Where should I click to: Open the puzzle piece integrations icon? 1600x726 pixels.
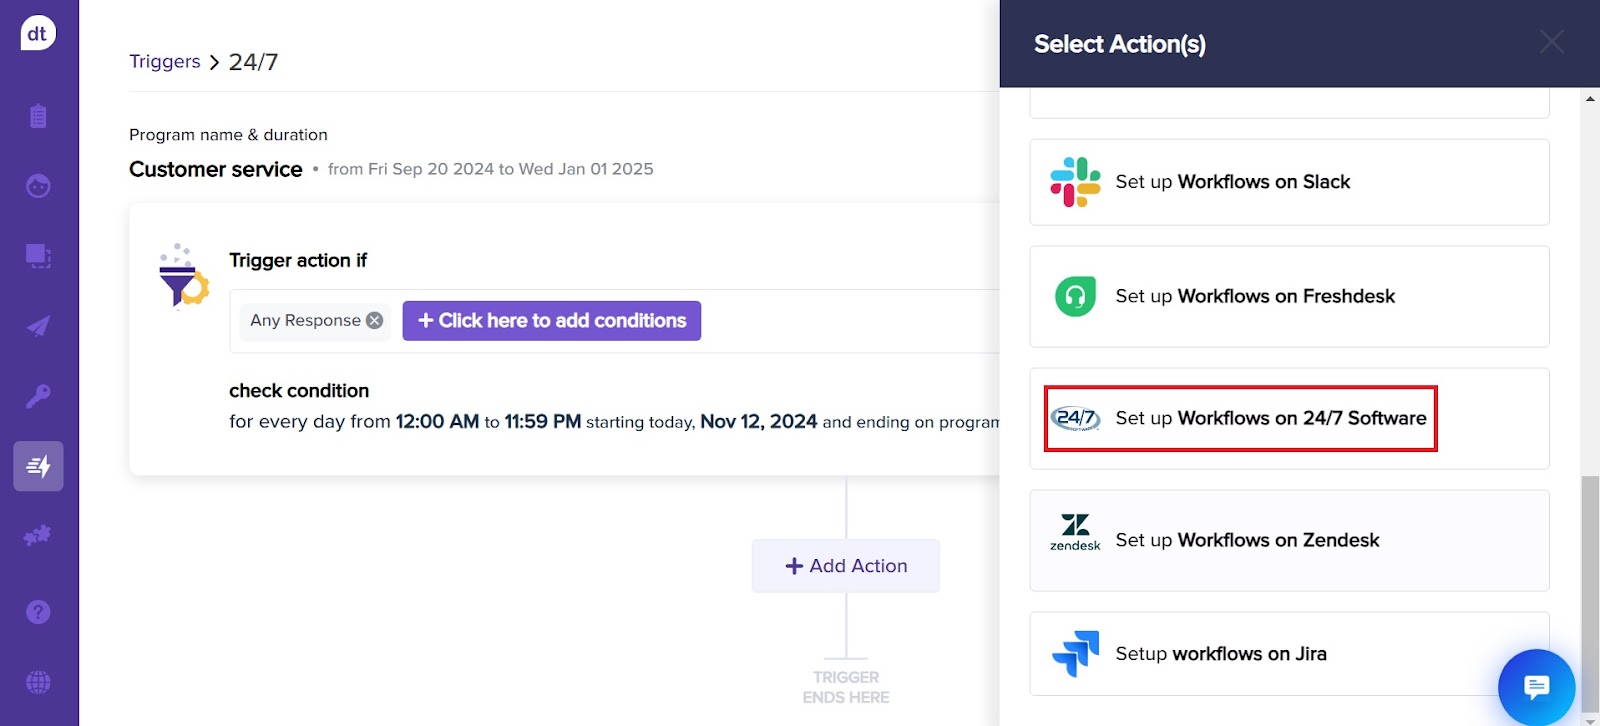(x=38, y=536)
